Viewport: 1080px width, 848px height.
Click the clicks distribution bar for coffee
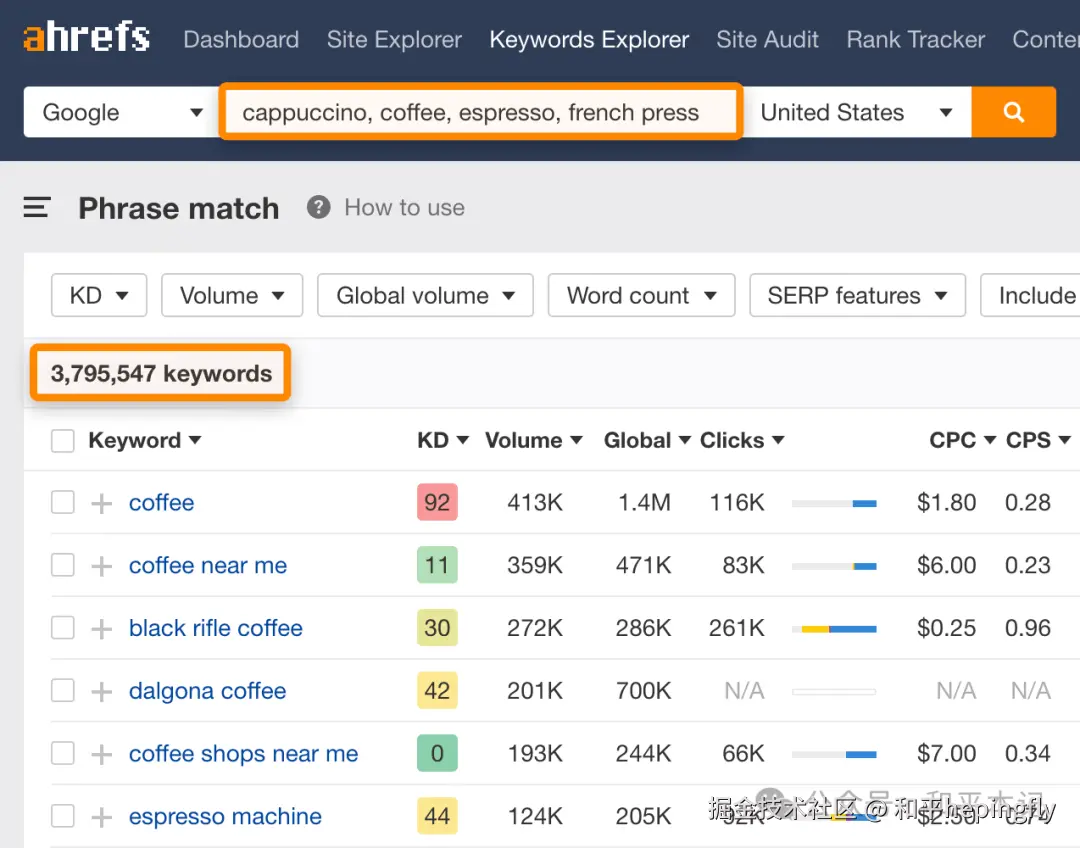834,504
